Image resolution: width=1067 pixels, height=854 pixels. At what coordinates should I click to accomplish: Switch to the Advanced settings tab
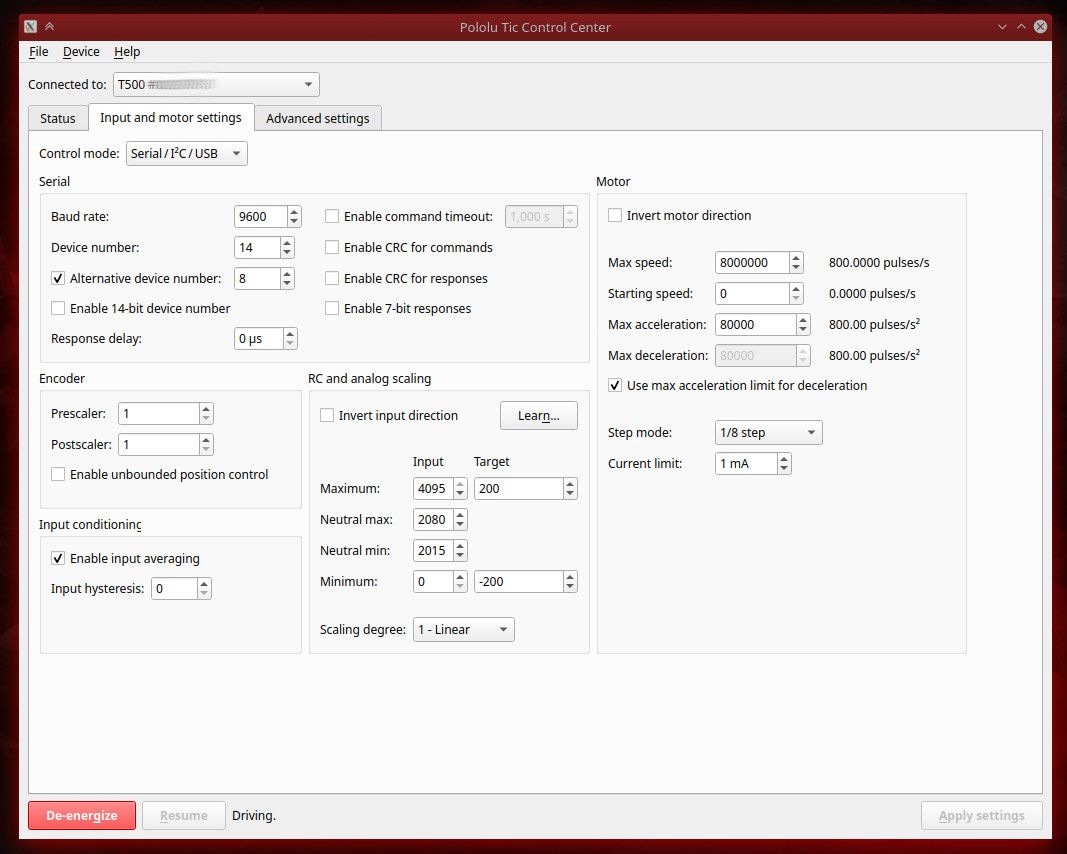317,117
